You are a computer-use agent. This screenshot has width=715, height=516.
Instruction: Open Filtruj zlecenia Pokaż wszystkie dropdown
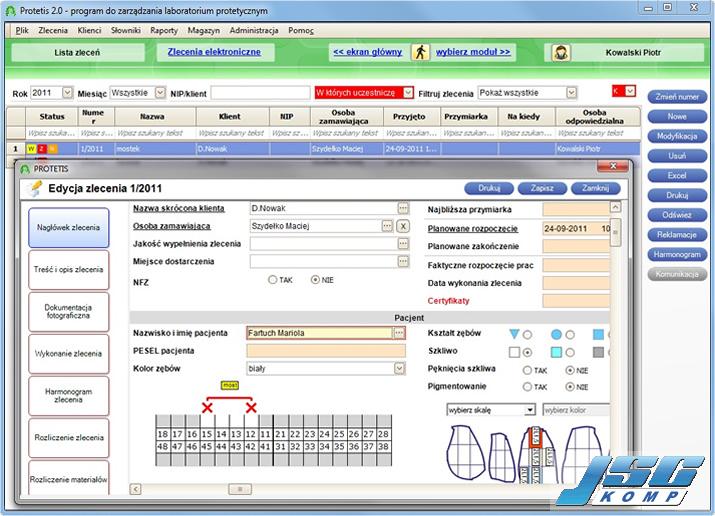(x=571, y=93)
